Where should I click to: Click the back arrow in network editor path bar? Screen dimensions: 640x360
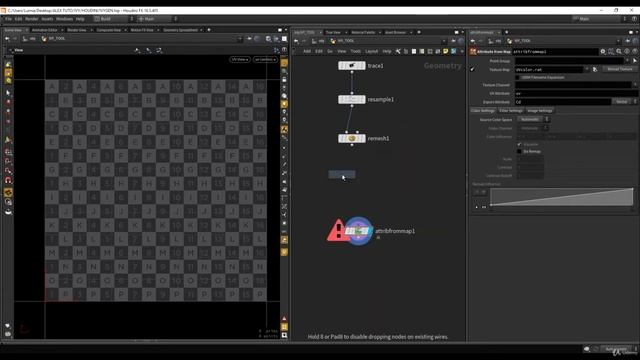pos(296,41)
